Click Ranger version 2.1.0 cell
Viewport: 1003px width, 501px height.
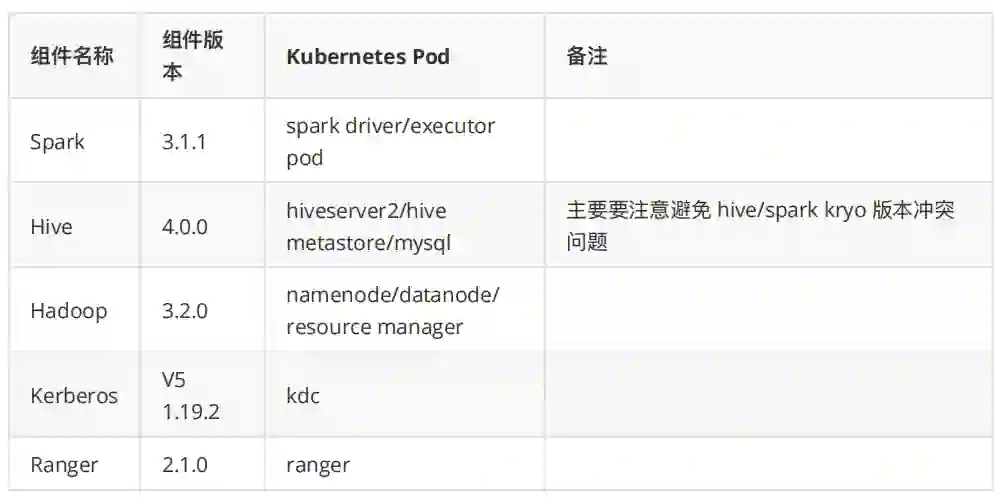[x=185, y=465]
